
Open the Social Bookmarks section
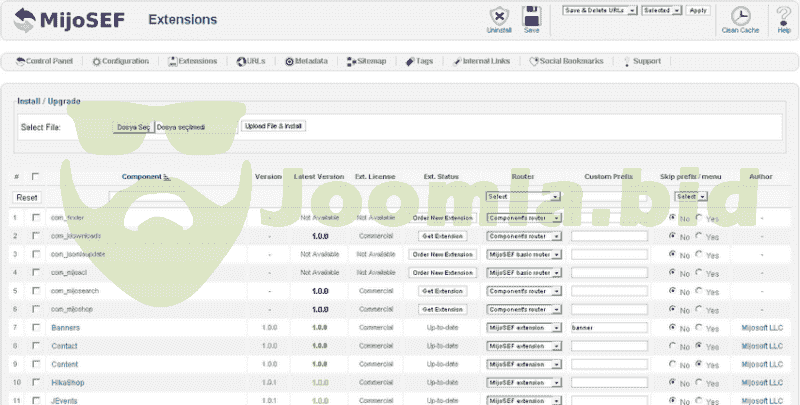coord(566,61)
